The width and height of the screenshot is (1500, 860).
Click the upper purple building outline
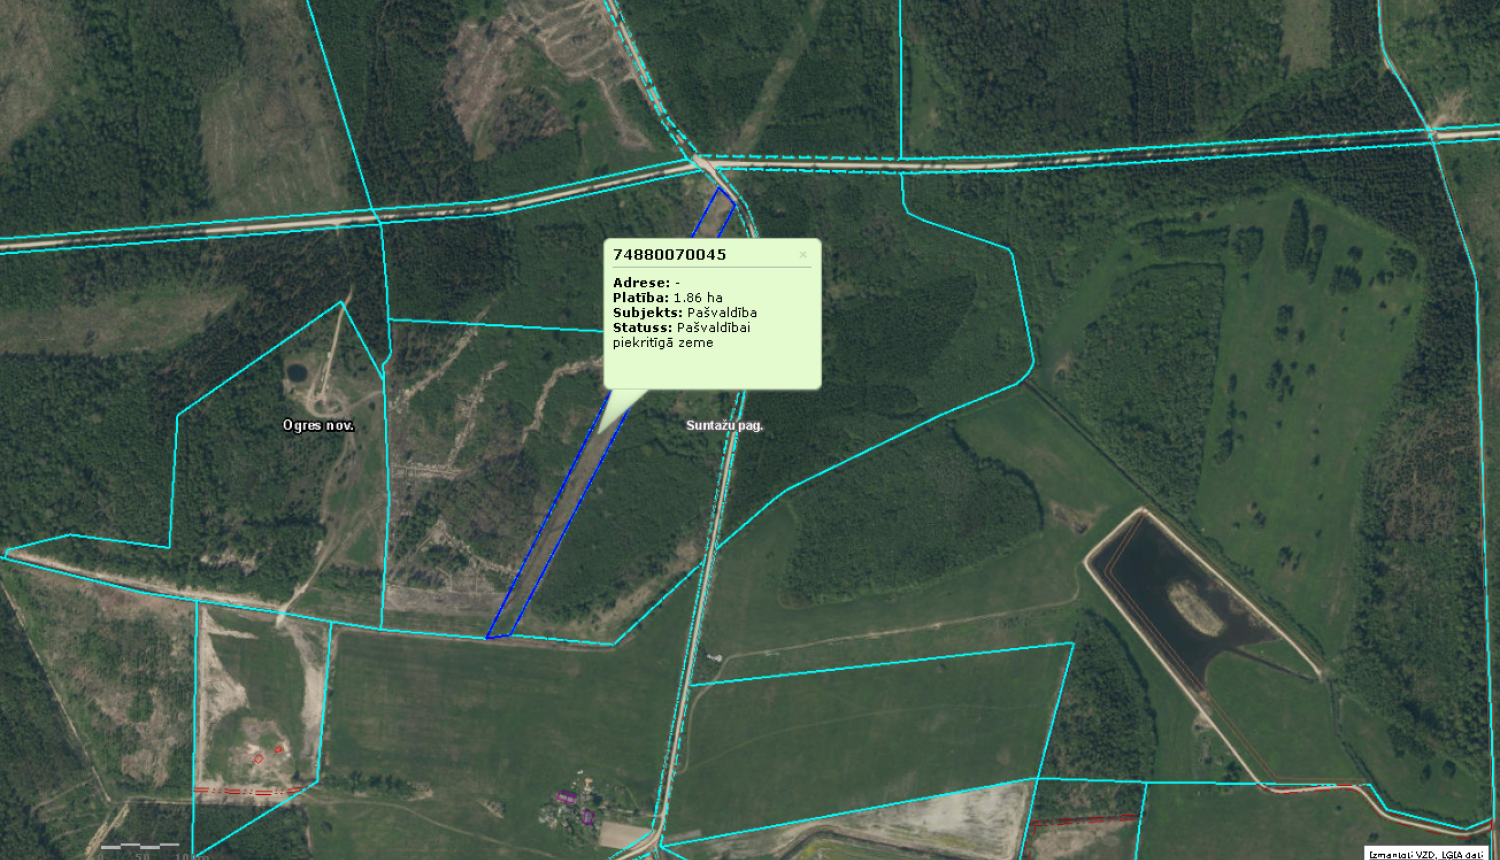[x=566, y=797]
